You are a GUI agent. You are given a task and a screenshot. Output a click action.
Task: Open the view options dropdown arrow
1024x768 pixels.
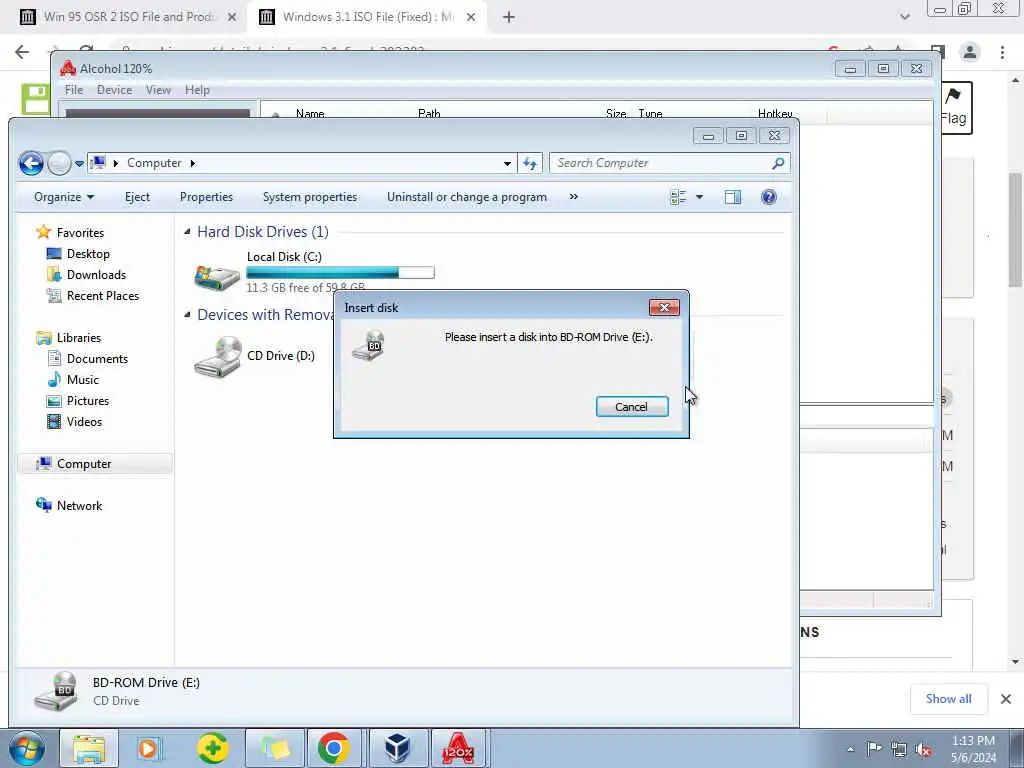coord(699,197)
